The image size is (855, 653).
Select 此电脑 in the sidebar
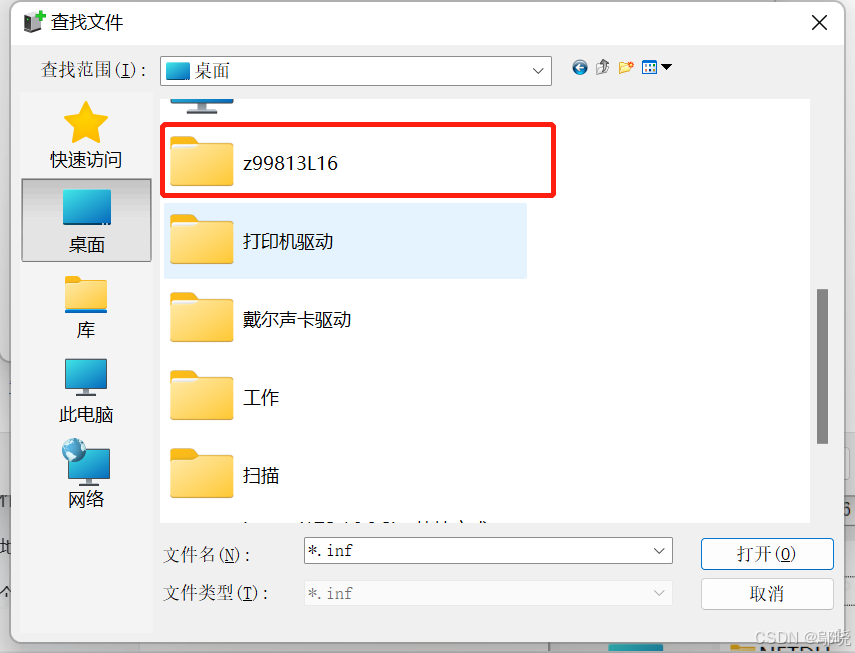coord(86,391)
